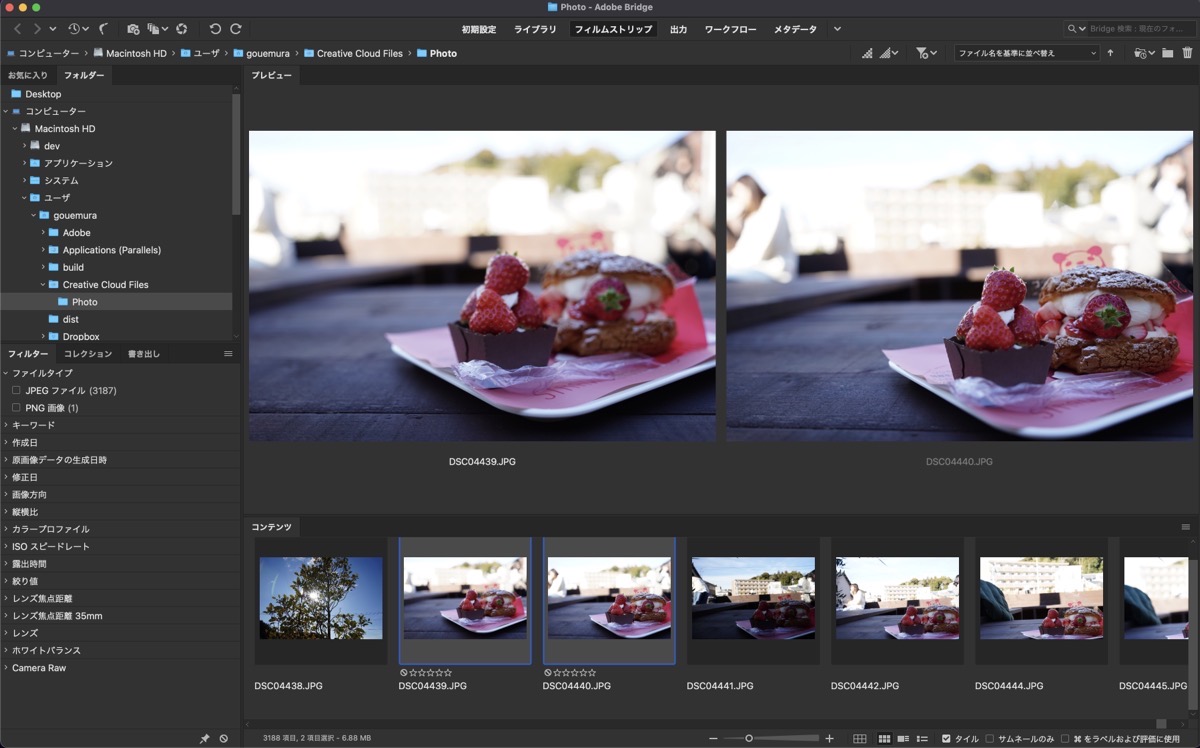Click the lock thumbnail grid icon

pyautogui.click(x=859, y=738)
